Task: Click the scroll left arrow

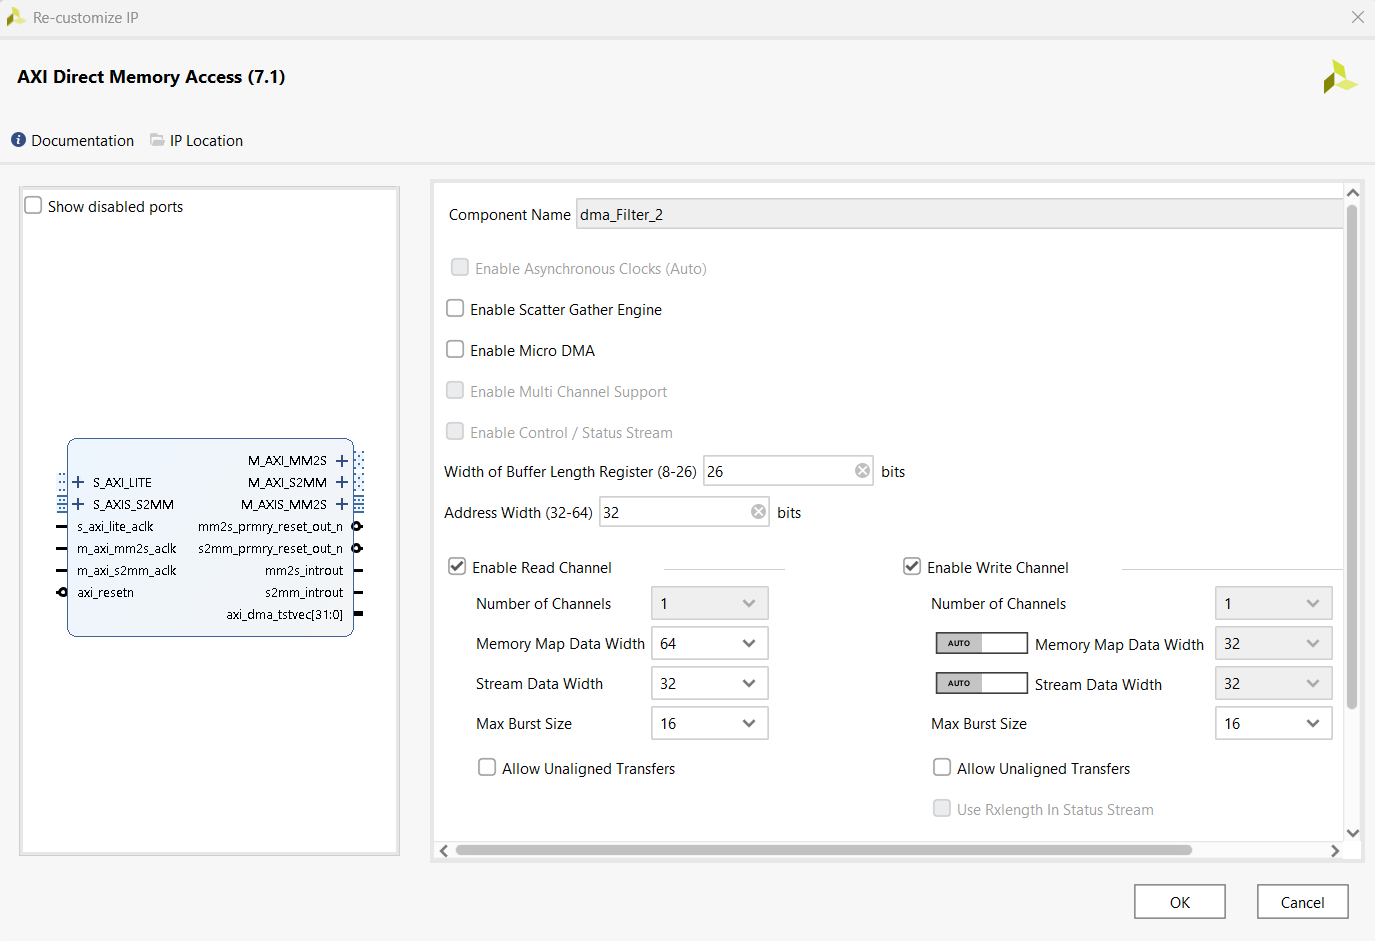Action: click(x=444, y=851)
